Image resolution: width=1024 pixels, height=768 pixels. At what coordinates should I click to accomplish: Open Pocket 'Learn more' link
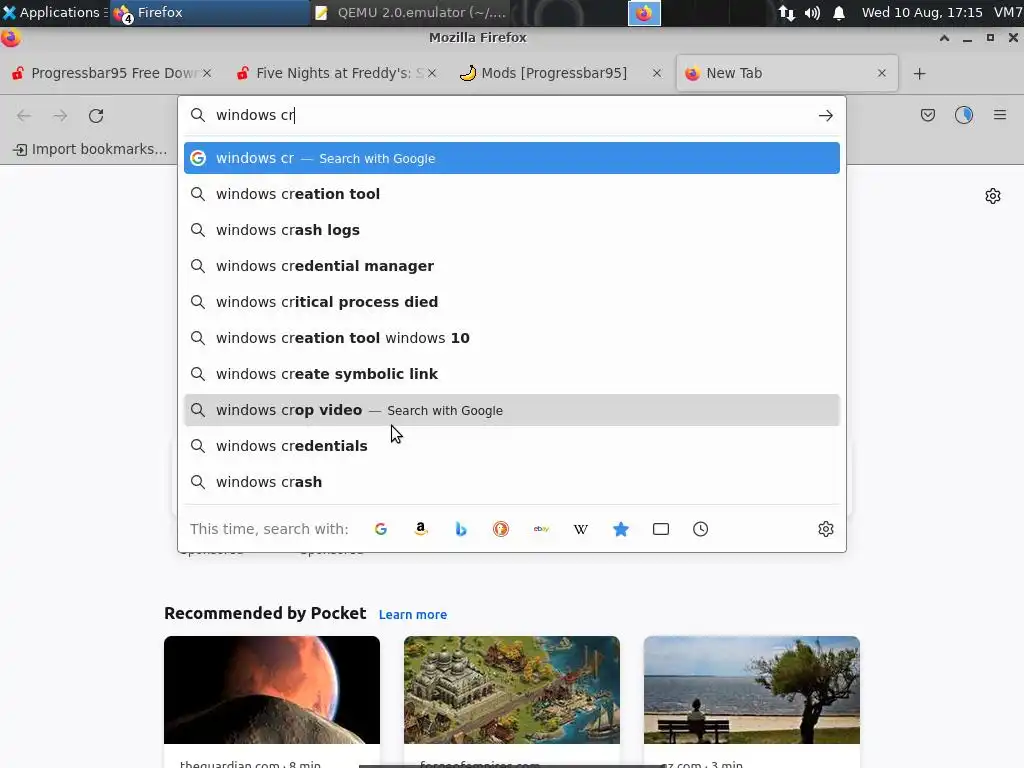[x=413, y=615]
